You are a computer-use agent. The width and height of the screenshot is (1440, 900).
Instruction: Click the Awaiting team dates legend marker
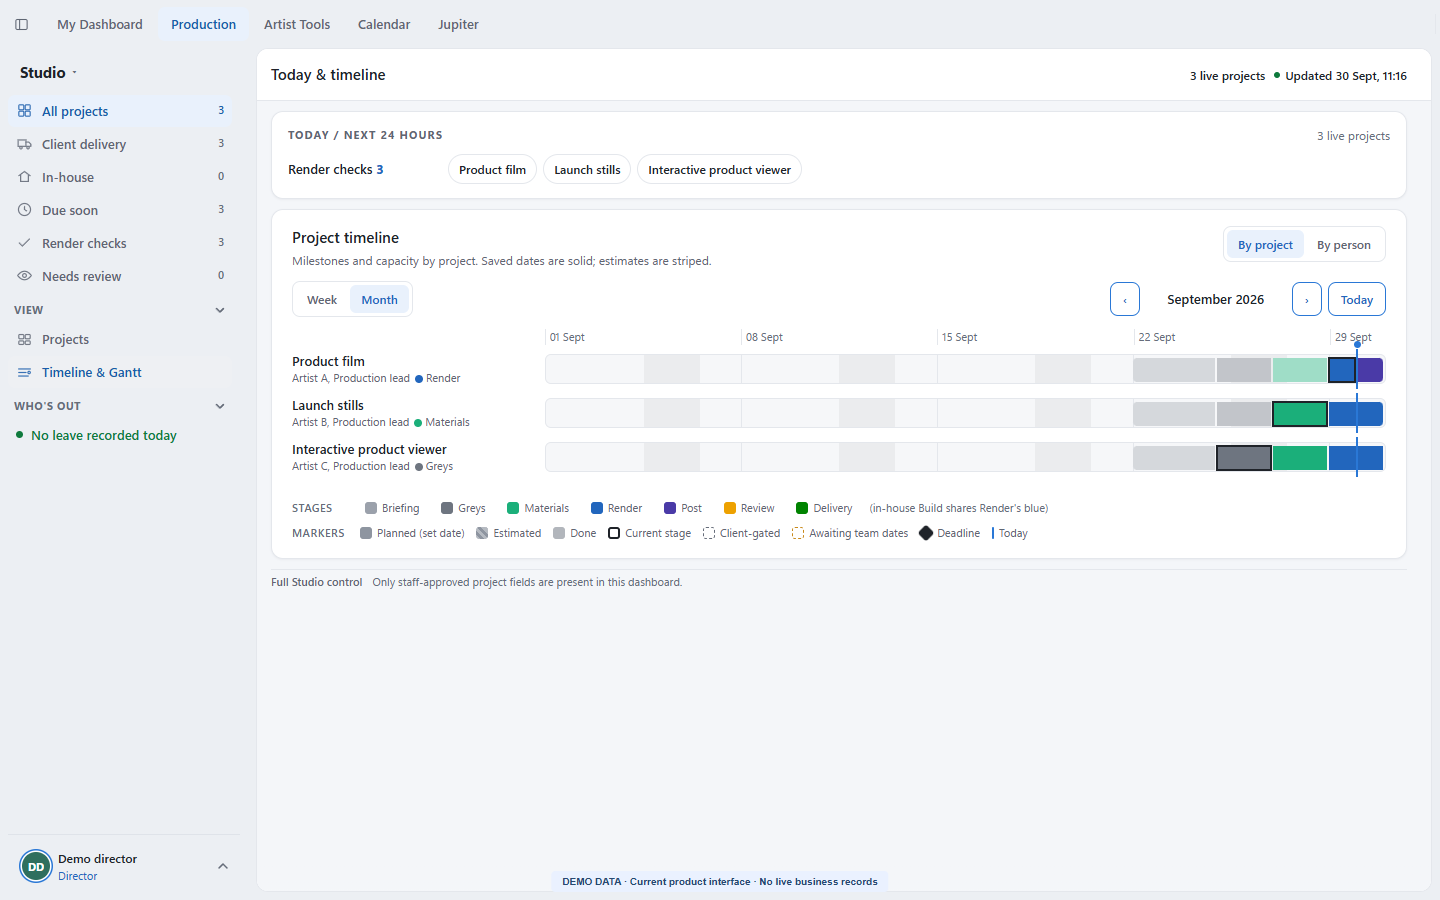(x=798, y=533)
